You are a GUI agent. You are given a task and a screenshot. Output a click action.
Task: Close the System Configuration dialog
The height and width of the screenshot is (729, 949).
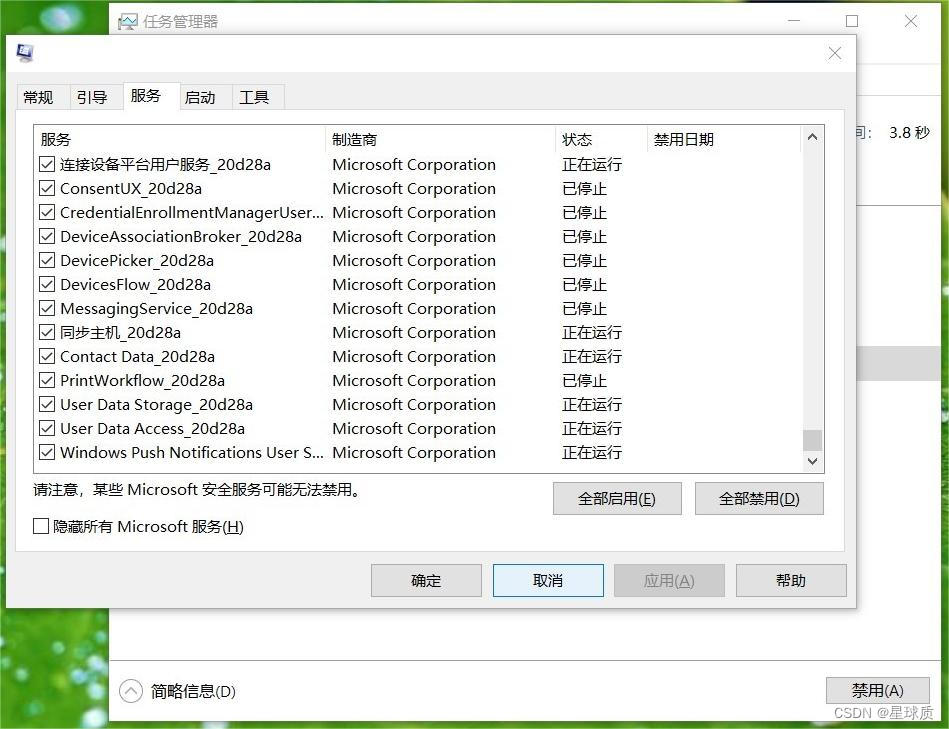point(835,53)
